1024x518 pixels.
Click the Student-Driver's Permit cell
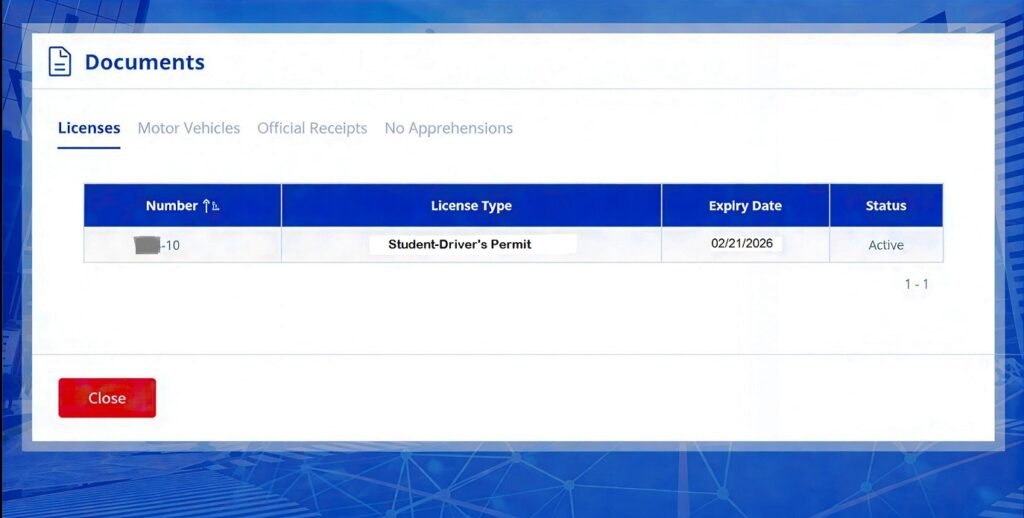point(460,244)
